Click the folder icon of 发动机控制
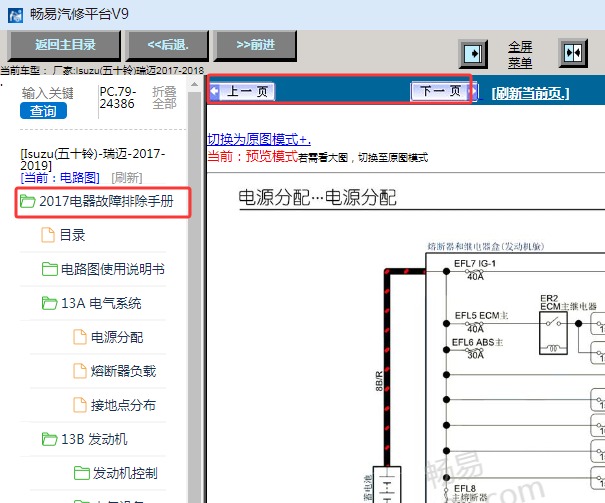Image resolution: width=605 pixels, height=503 pixels. pyautogui.click(x=81, y=473)
